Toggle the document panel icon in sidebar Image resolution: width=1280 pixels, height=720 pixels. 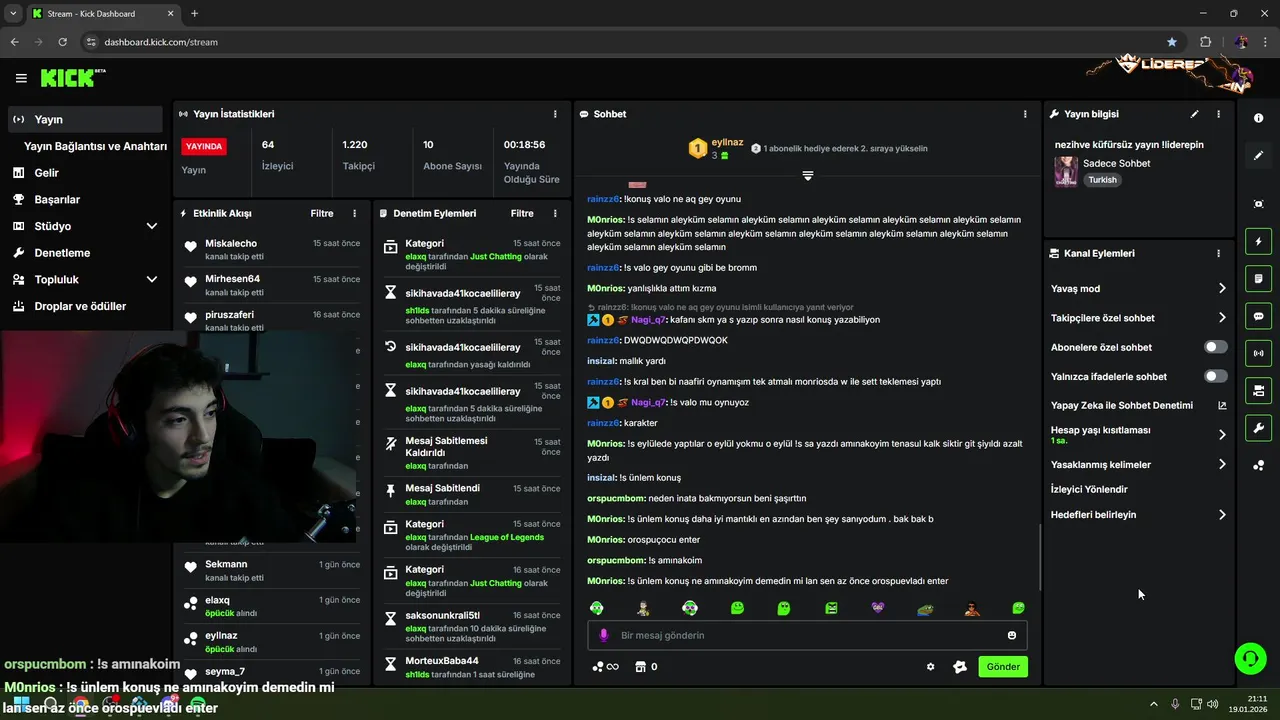pyautogui.click(x=1258, y=278)
